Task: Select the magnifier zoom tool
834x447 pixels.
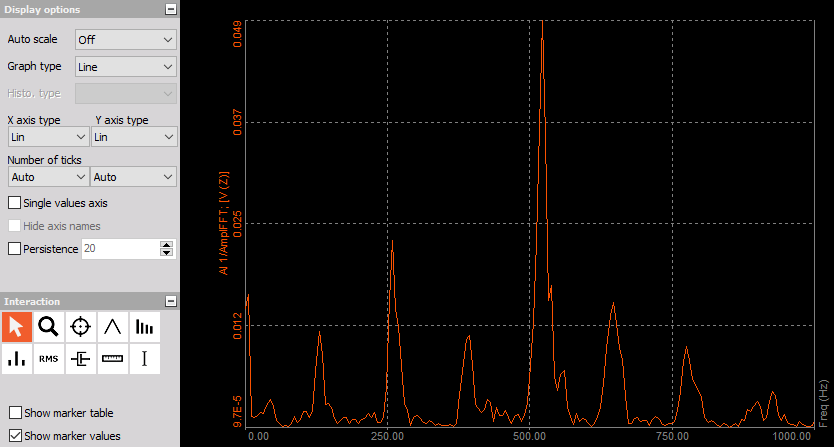Action: tap(48, 327)
